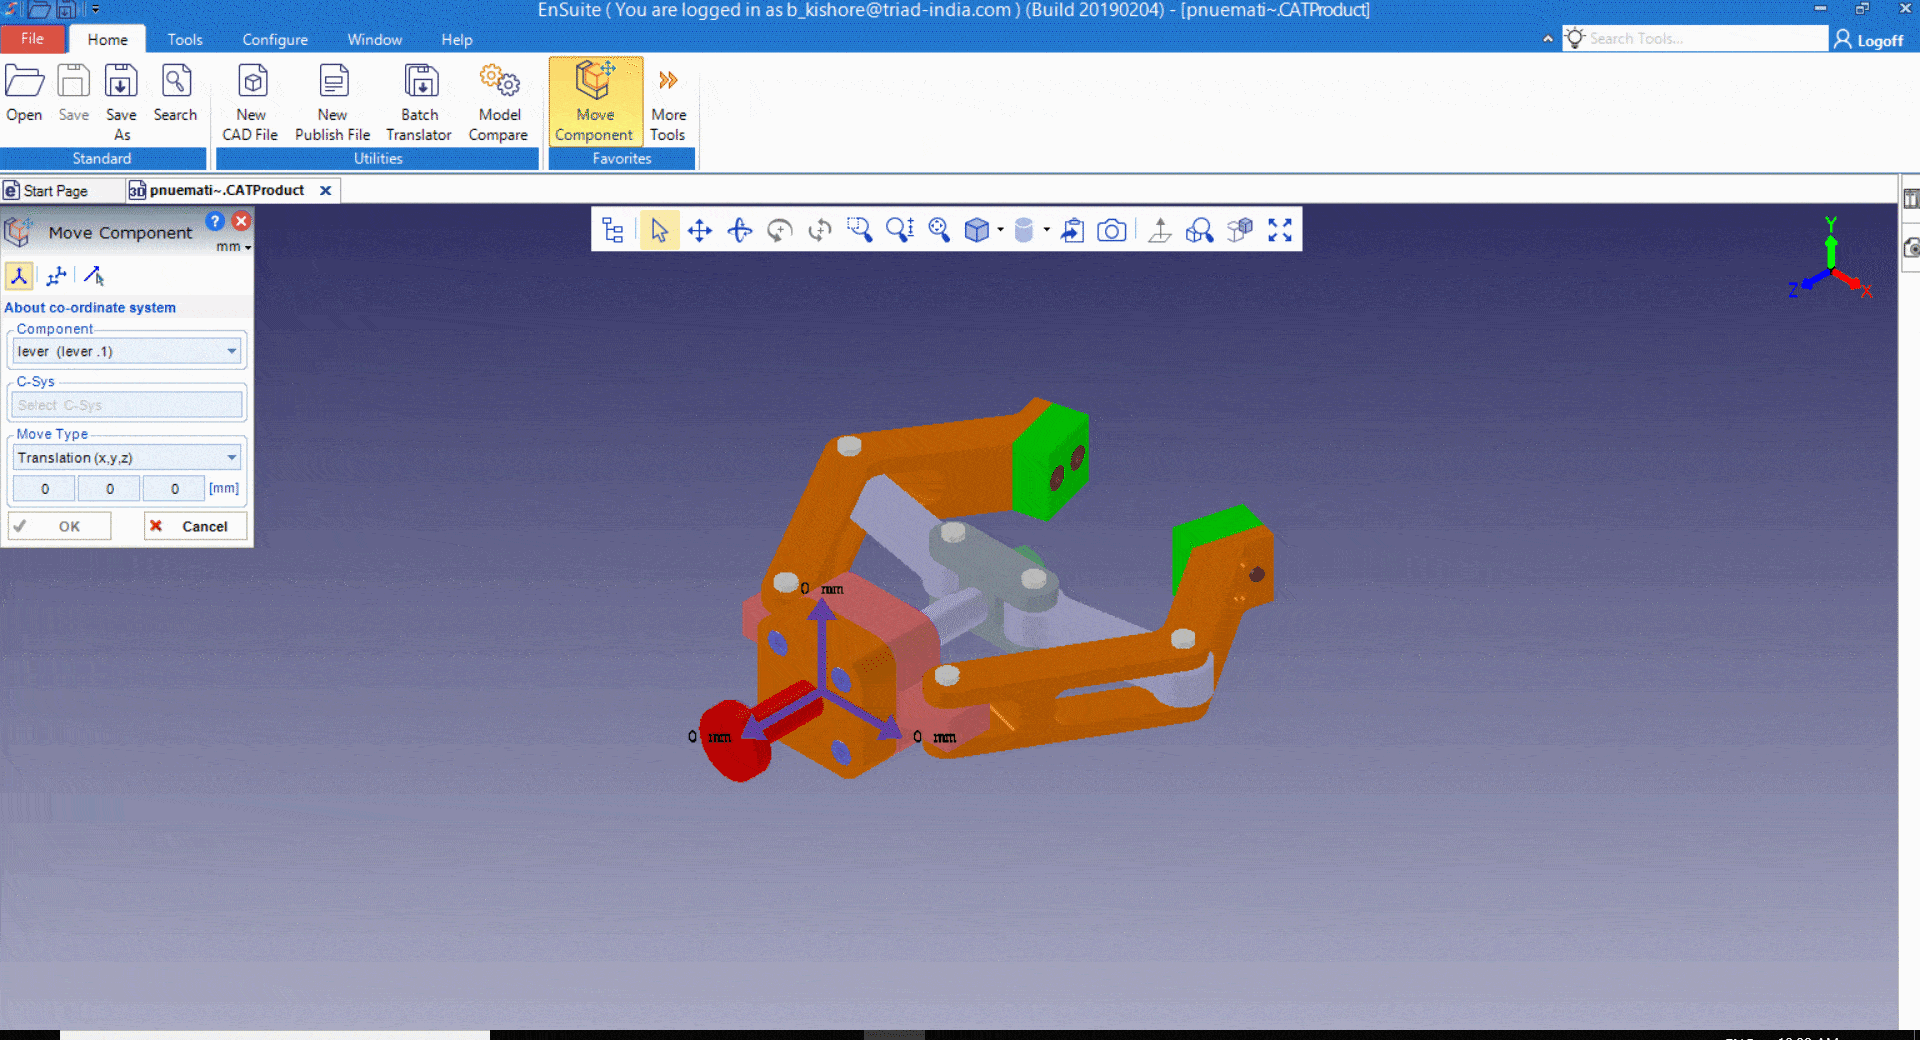Image resolution: width=1920 pixels, height=1040 pixels.
Task: Open the Move Component help icon
Action: tap(215, 221)
